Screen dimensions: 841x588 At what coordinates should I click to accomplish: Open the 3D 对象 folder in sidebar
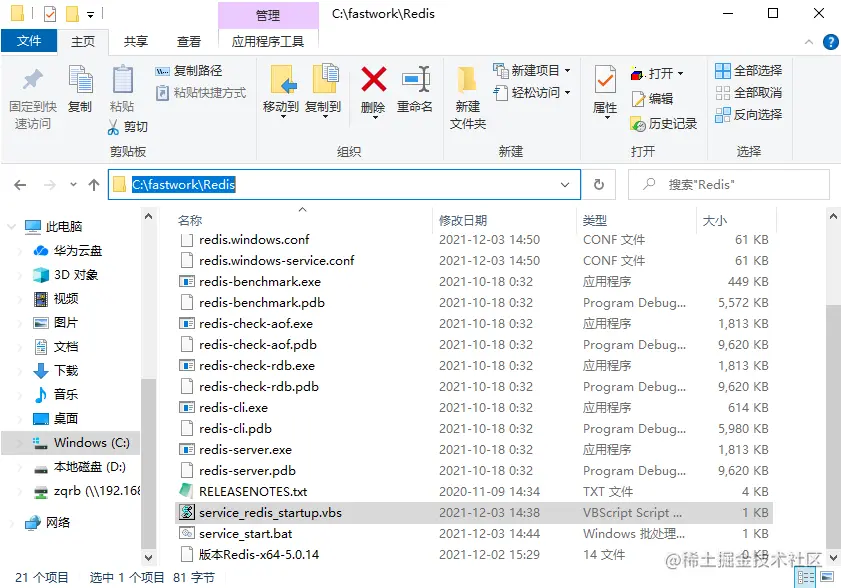click(x=65, y=275)
